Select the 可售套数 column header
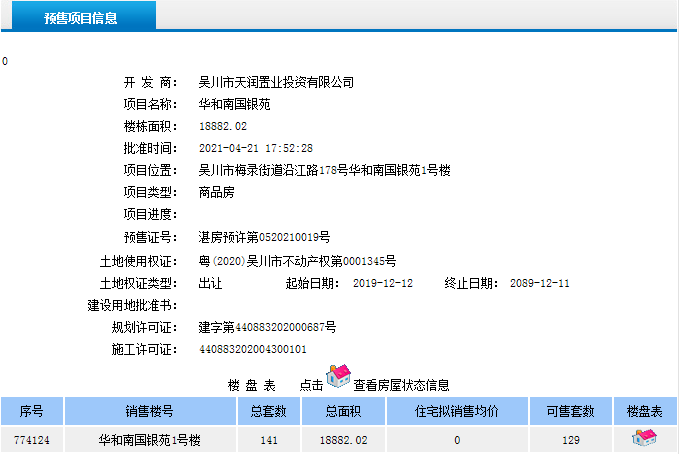Screen dimensions: 680x454 tap(570, 411)
